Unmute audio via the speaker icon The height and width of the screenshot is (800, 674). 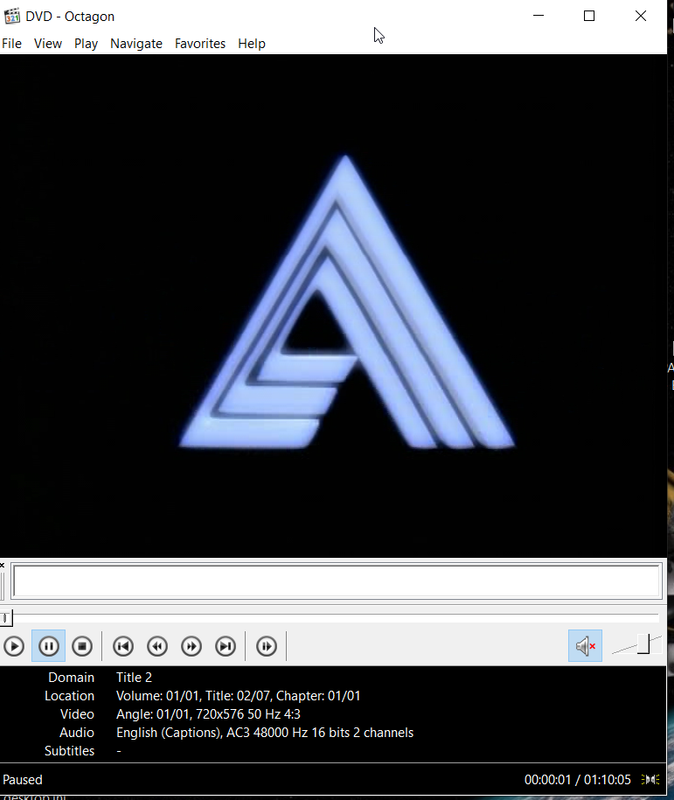point(585,646)
